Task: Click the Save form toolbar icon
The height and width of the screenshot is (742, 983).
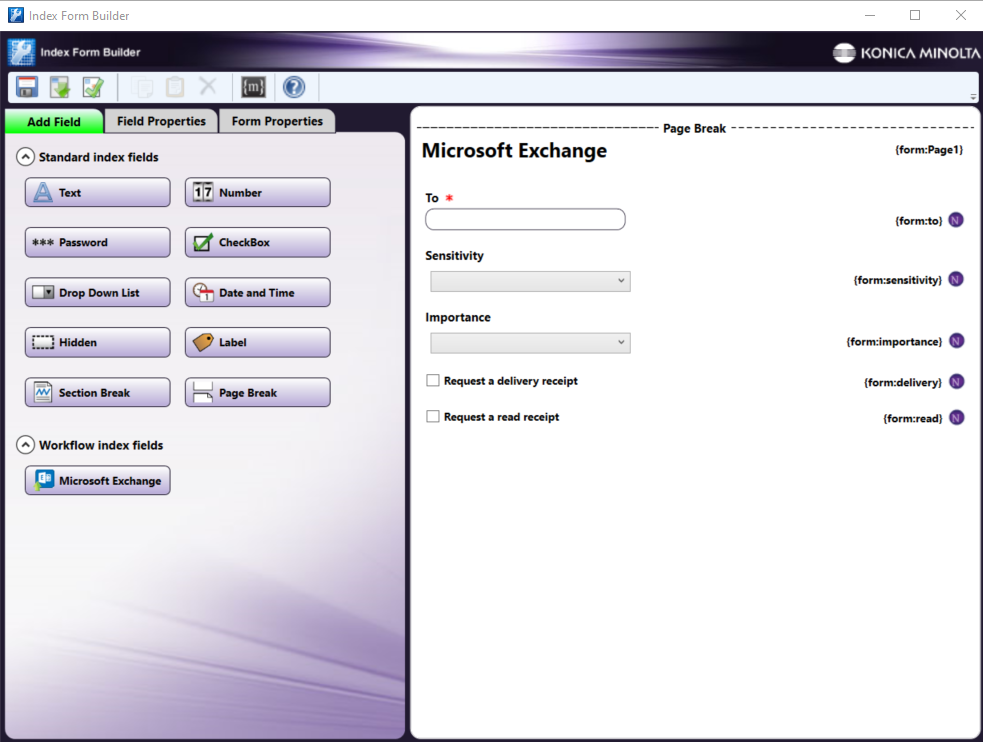Action: click(x=27, y=86)
